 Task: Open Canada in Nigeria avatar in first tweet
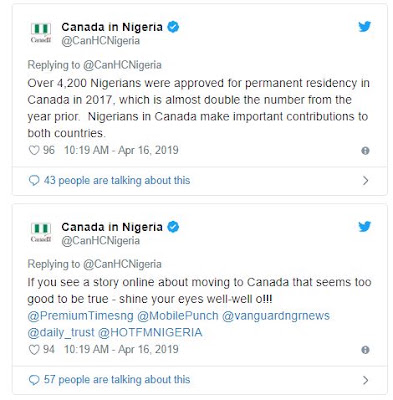(x=41, y=33)
